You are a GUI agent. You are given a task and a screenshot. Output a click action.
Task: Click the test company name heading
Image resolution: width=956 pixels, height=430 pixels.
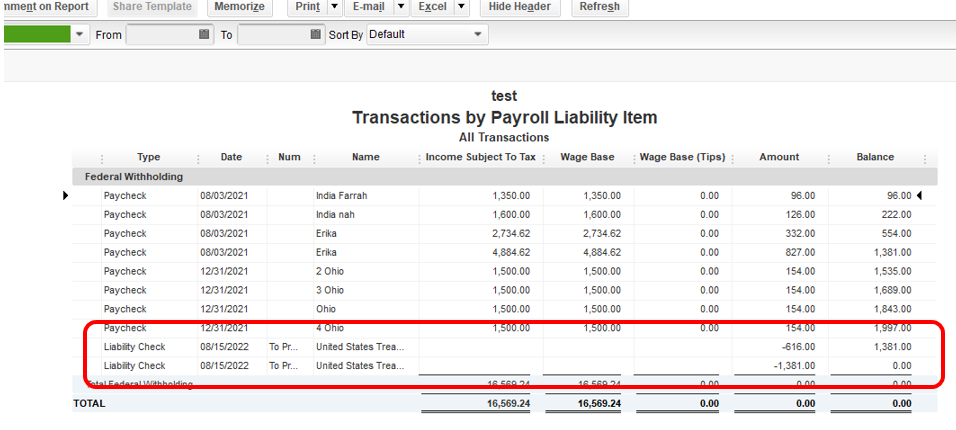504,96
